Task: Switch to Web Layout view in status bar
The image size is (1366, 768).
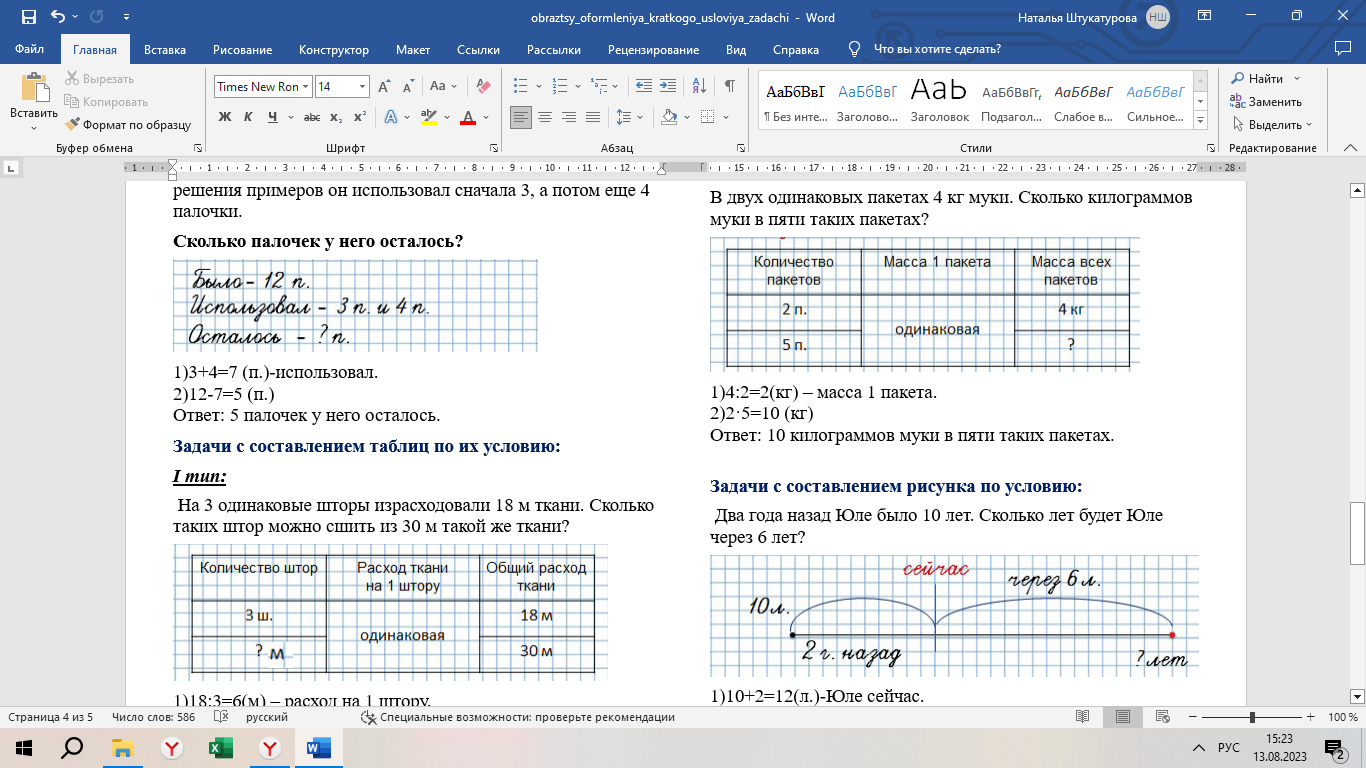Action: (x=1162, y=717)
